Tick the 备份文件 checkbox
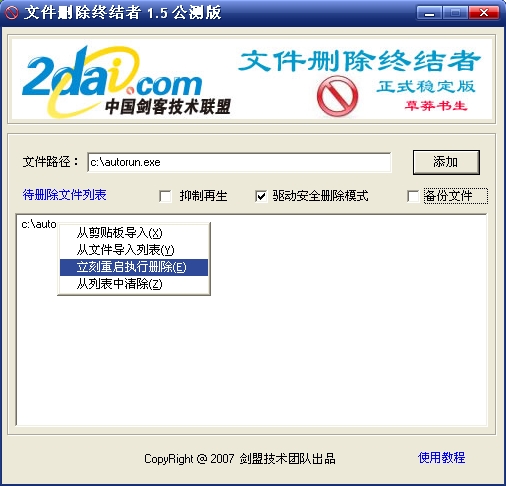 pyautogui.click(x=413, y=196)
